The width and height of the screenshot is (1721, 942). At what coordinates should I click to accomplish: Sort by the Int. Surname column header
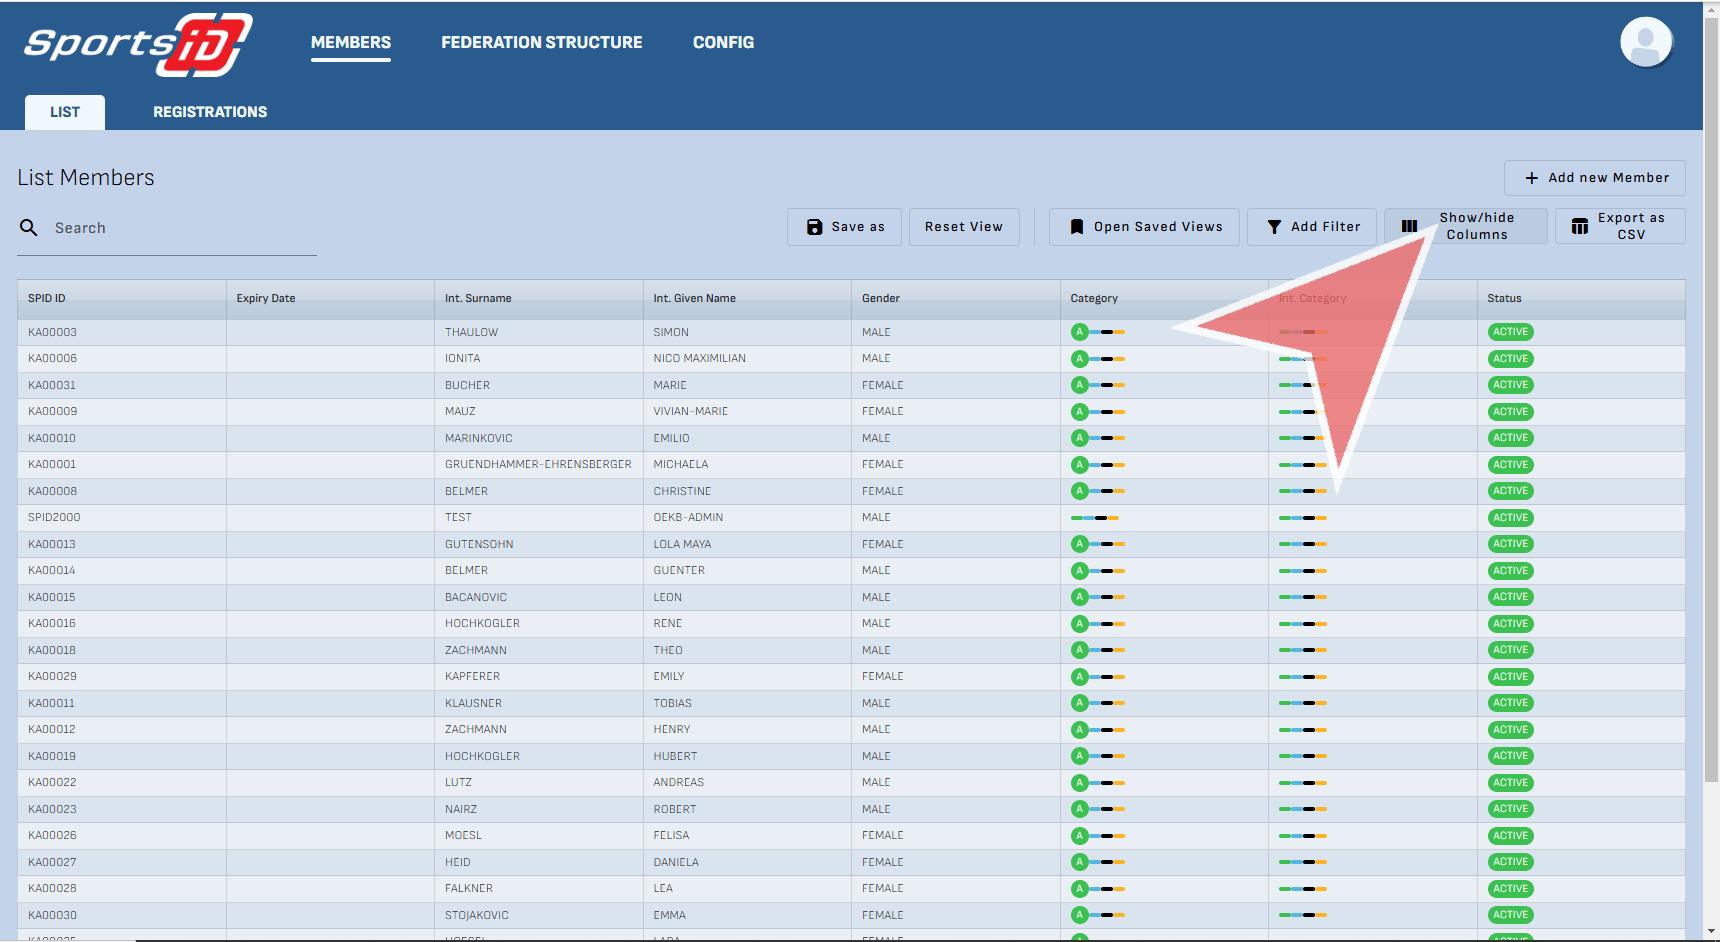click(x=478, y=298)
